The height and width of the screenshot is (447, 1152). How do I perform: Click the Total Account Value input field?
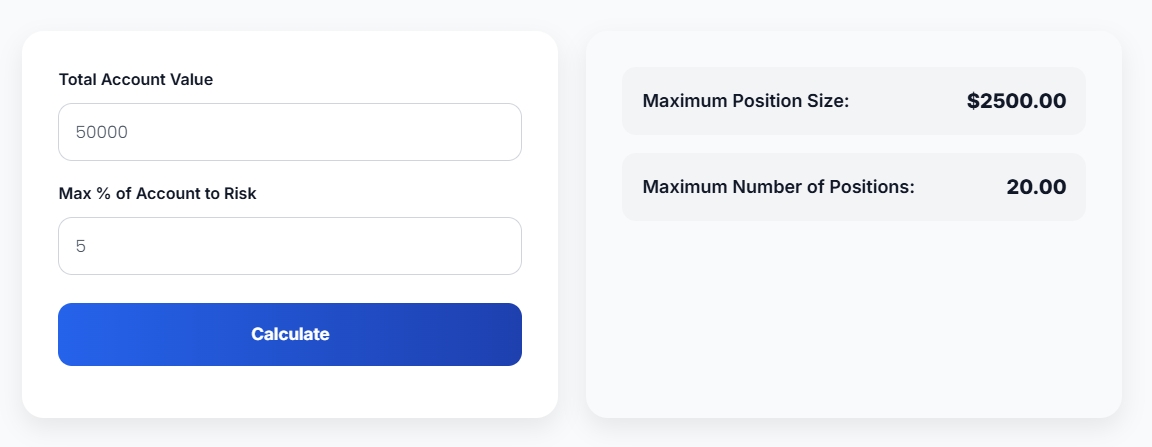point(290,132)
